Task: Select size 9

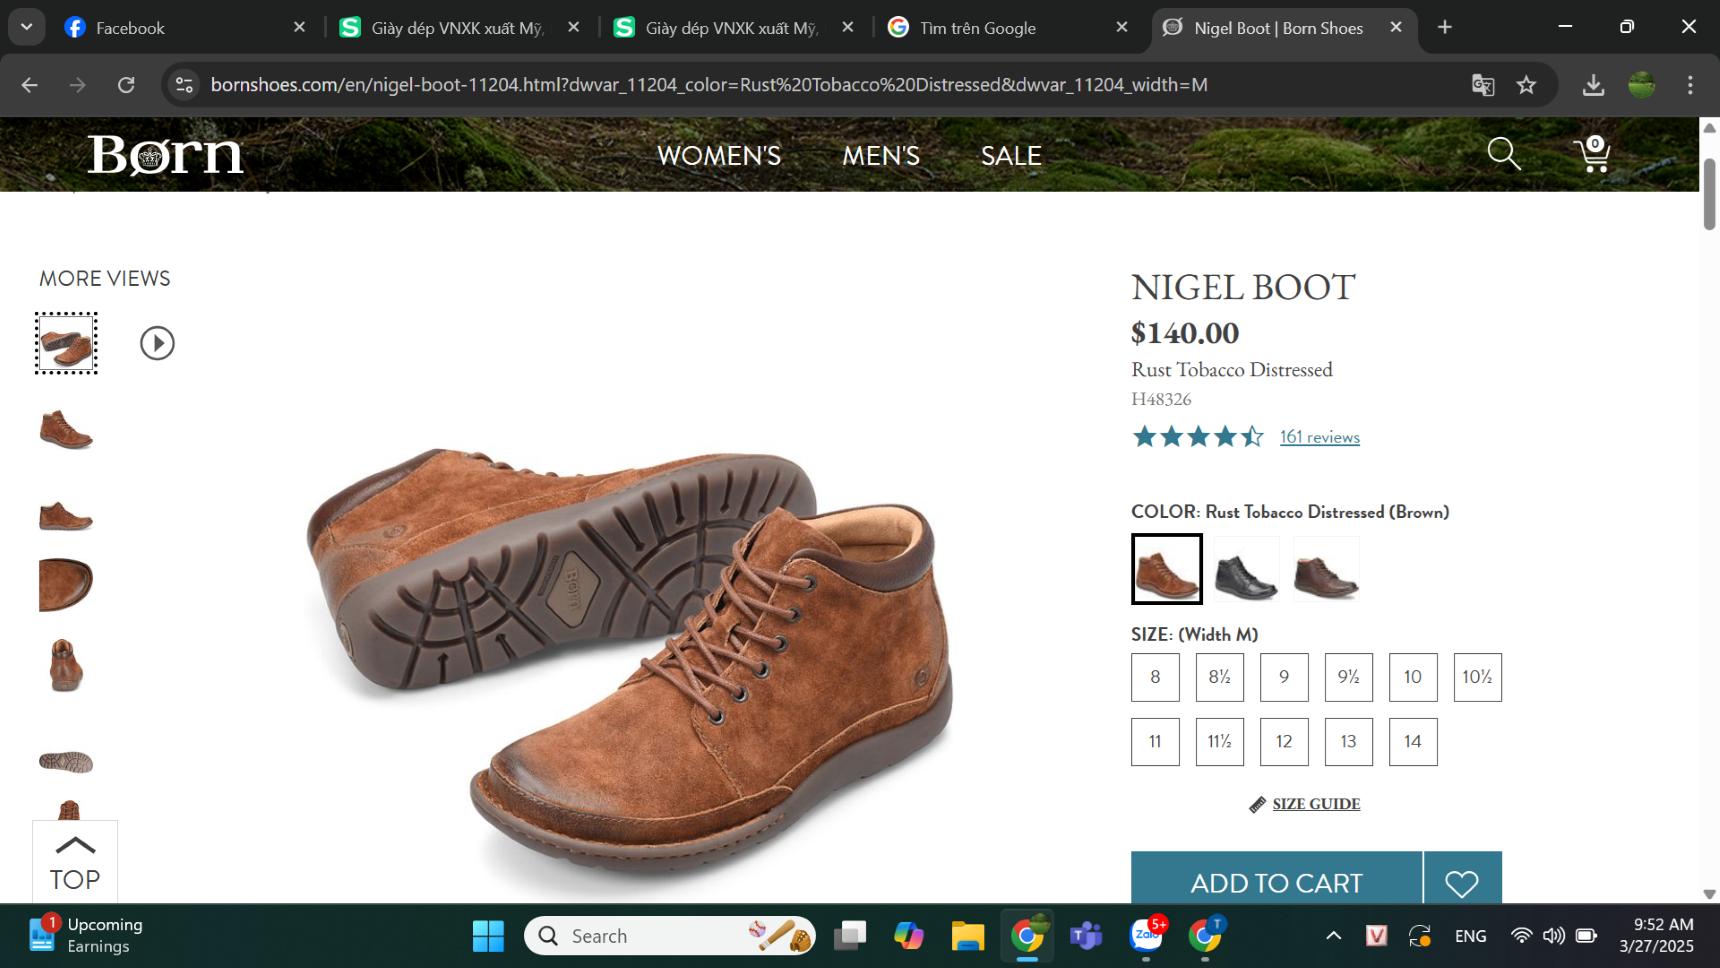Action: 1284,677
